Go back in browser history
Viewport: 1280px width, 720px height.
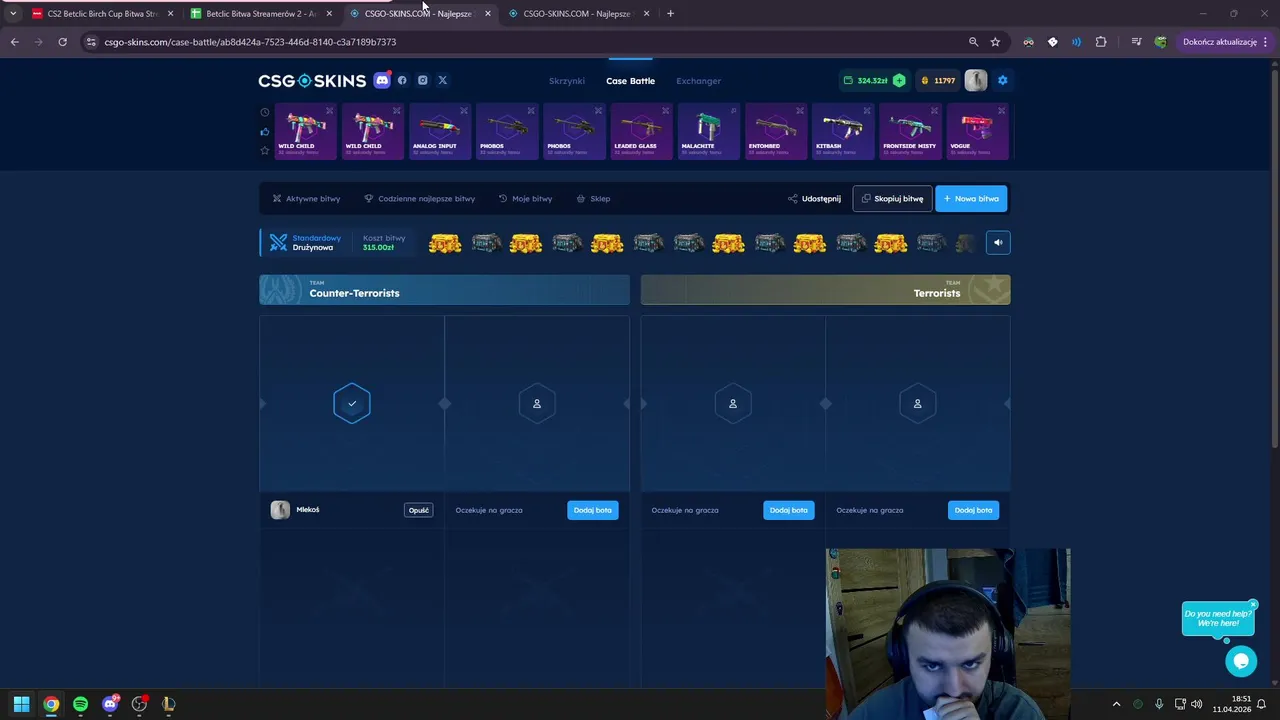point(14,42)
